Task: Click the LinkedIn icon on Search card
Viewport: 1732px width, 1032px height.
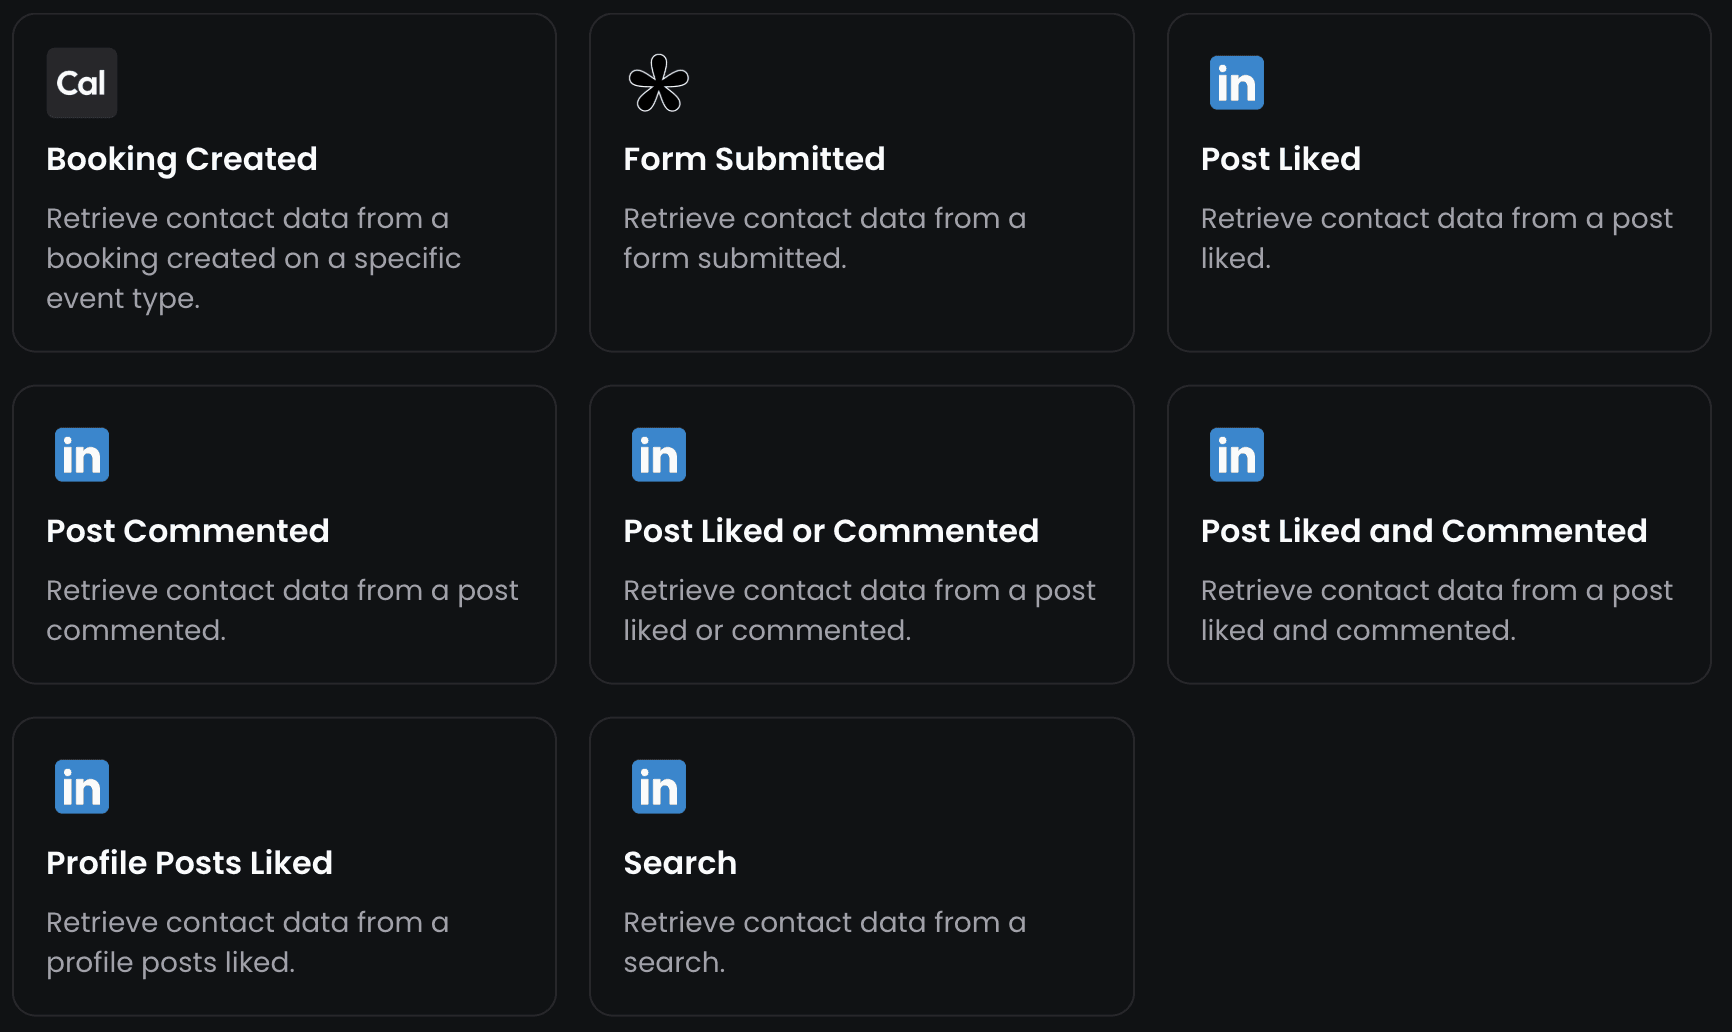Action: coord(658,786)
